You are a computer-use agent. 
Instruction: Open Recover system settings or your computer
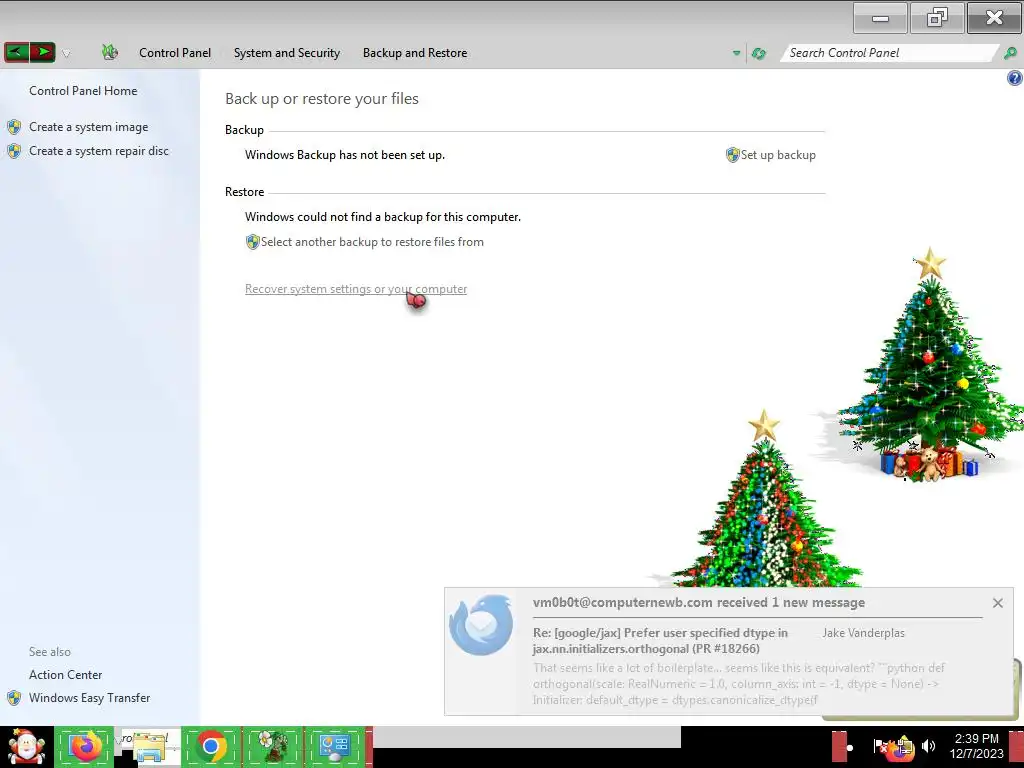[356, 289]
